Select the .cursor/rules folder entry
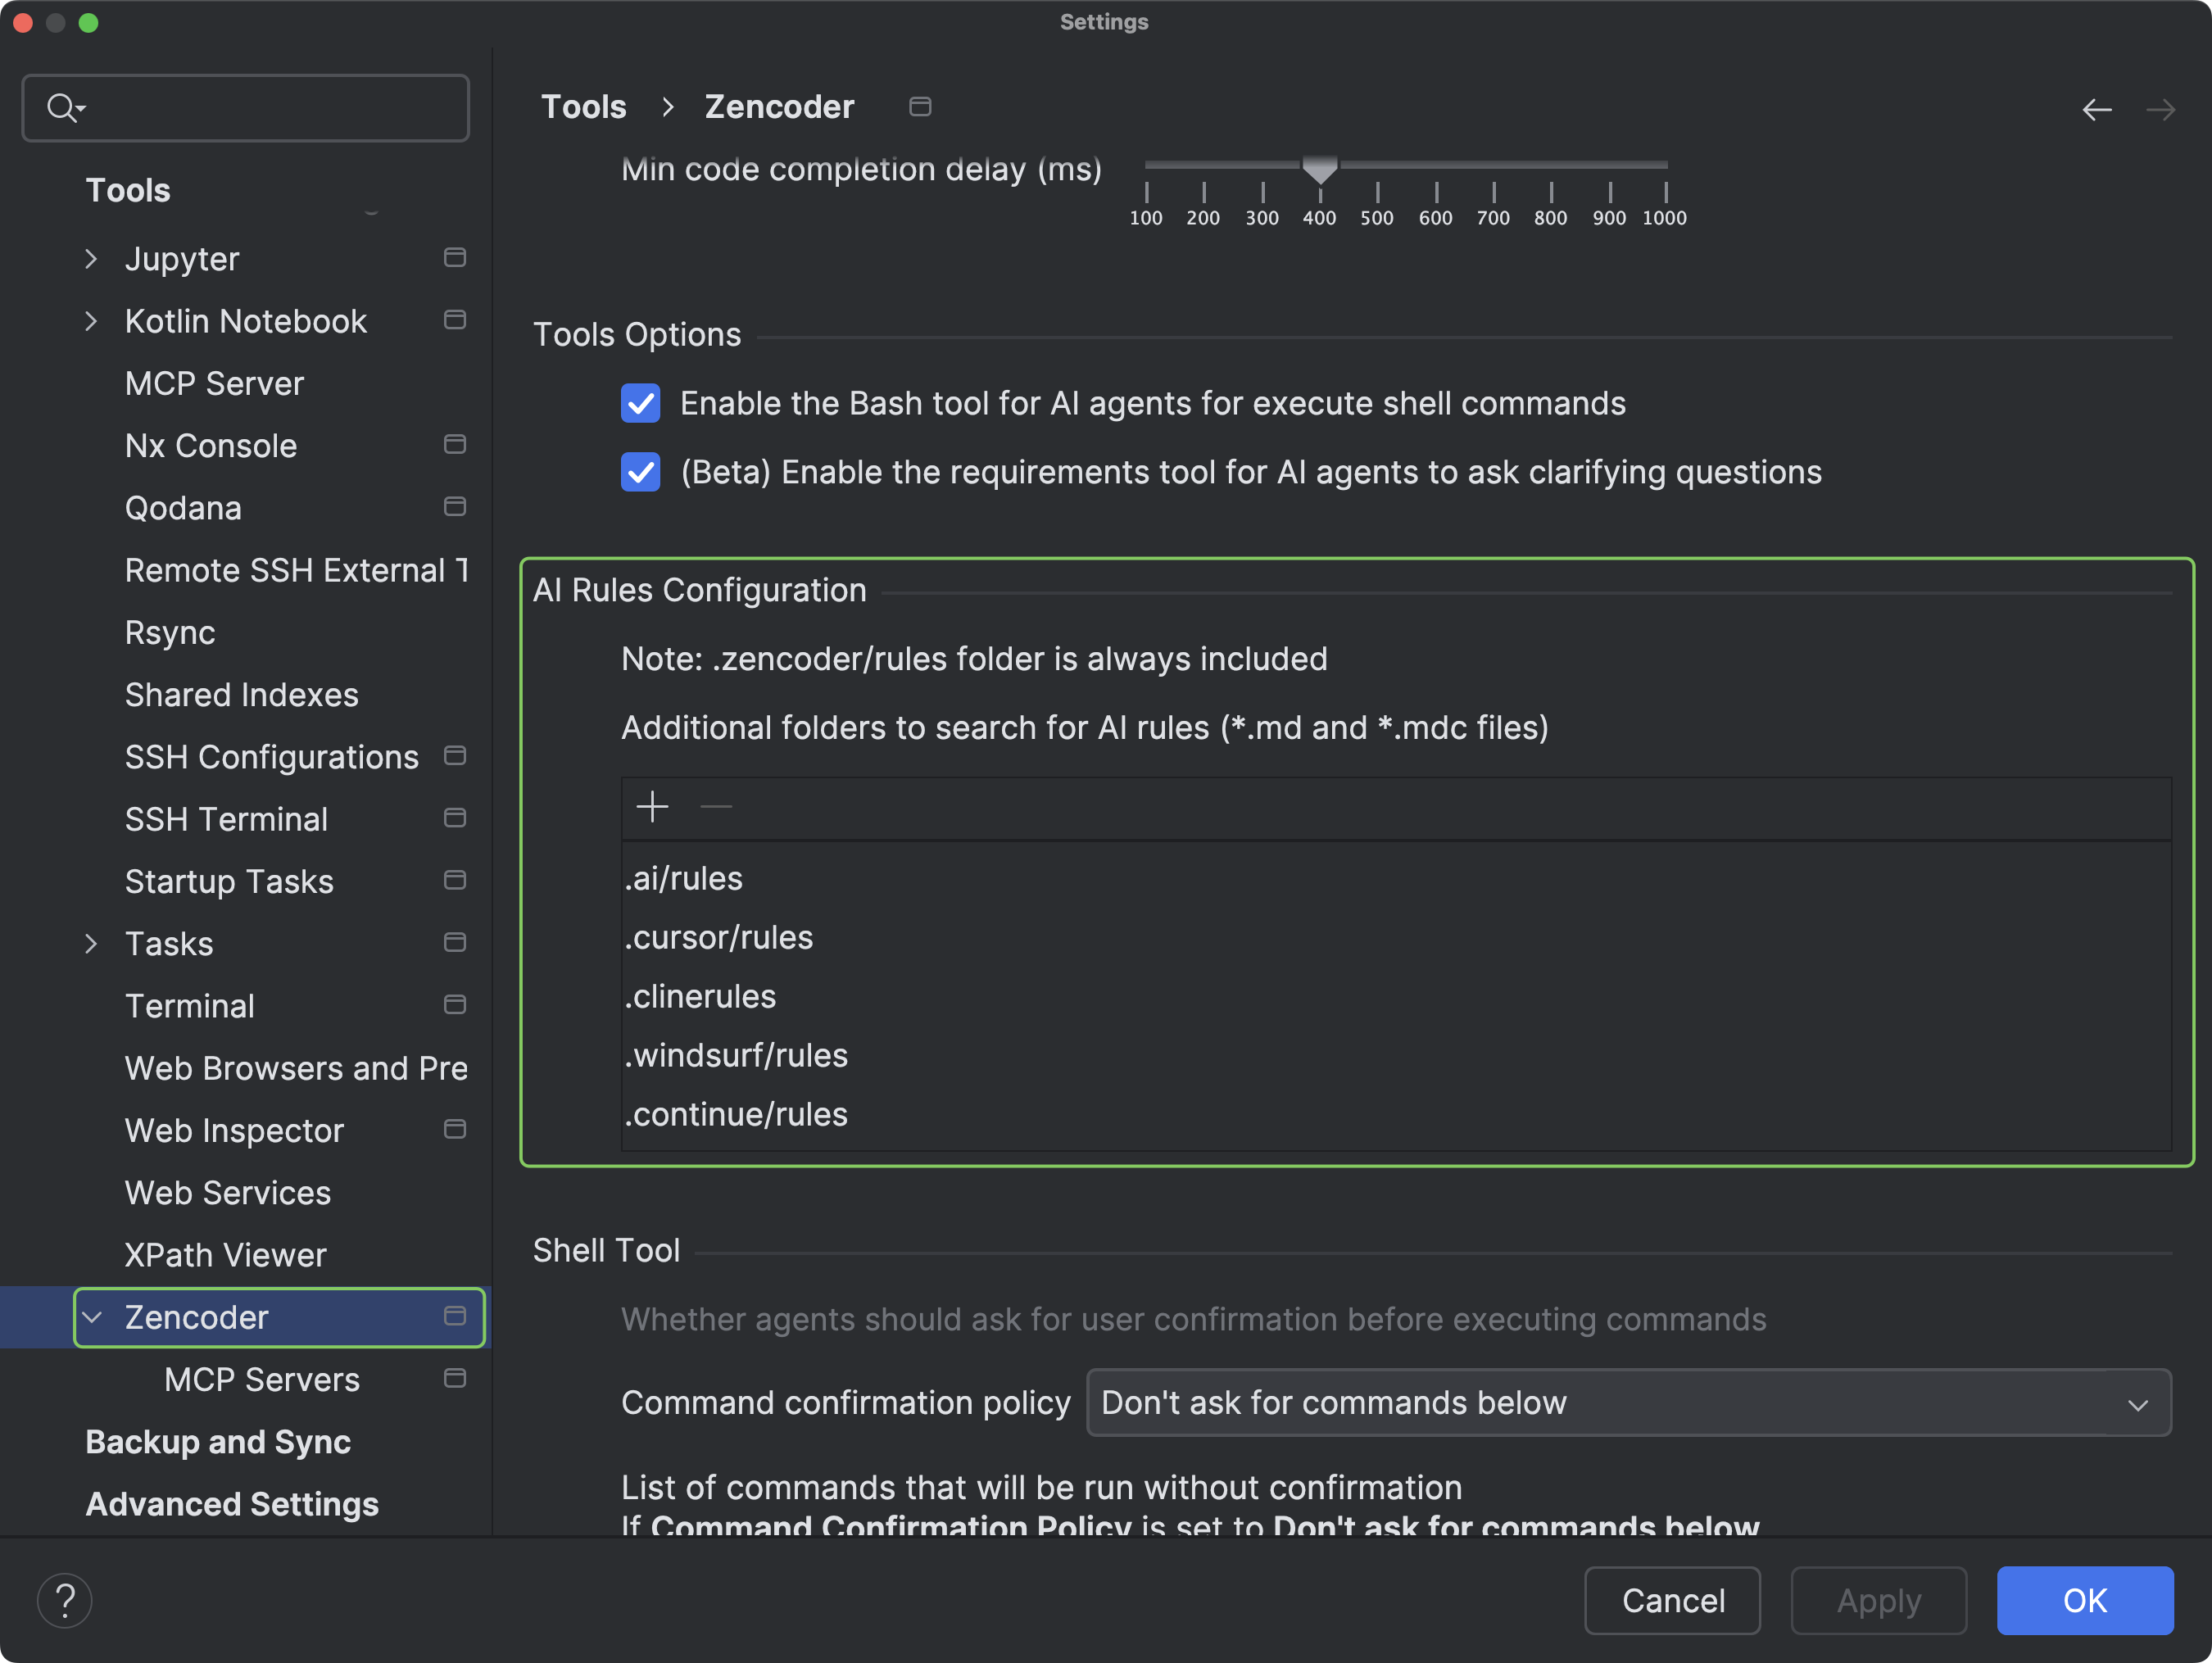The height and width of the screenshot is (1663, 2212). (718, 937)
